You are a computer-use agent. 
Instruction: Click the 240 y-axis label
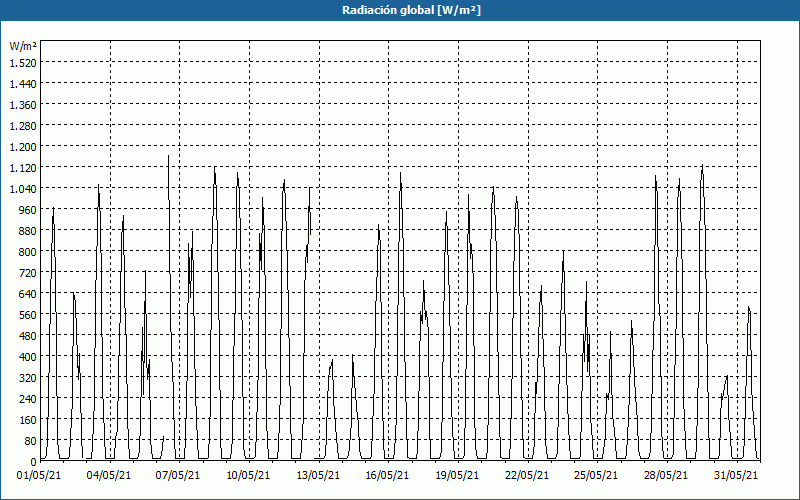tap(28, 398)
